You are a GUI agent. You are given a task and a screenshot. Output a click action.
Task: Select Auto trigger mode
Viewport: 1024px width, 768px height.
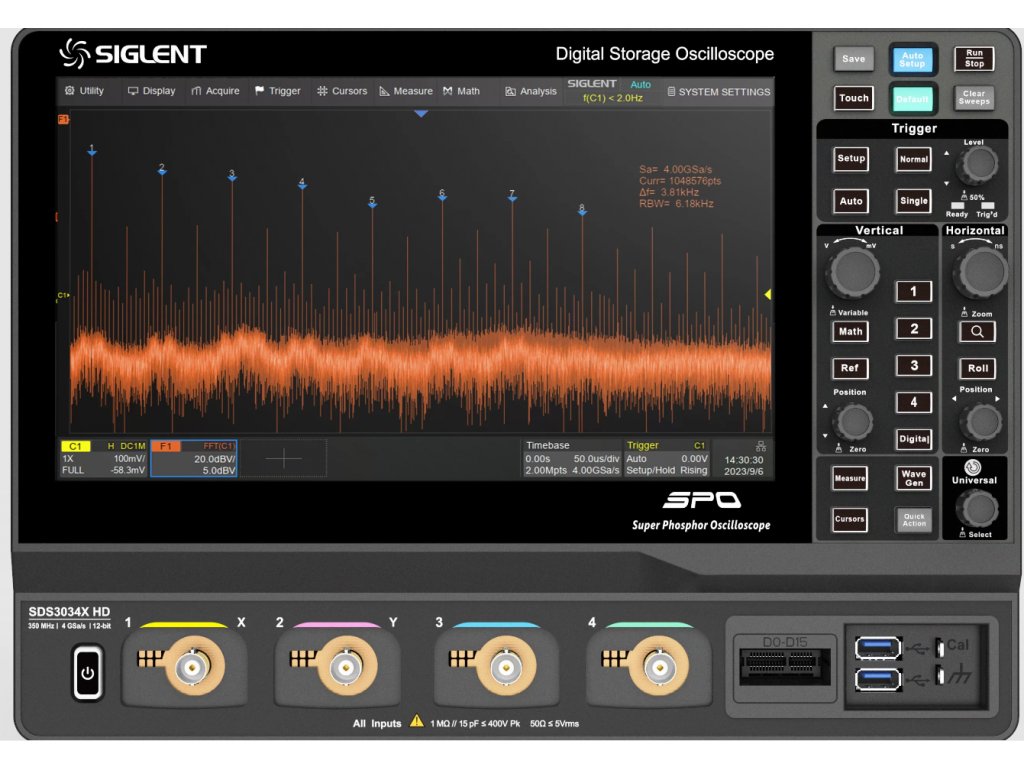tap(851, 201)
